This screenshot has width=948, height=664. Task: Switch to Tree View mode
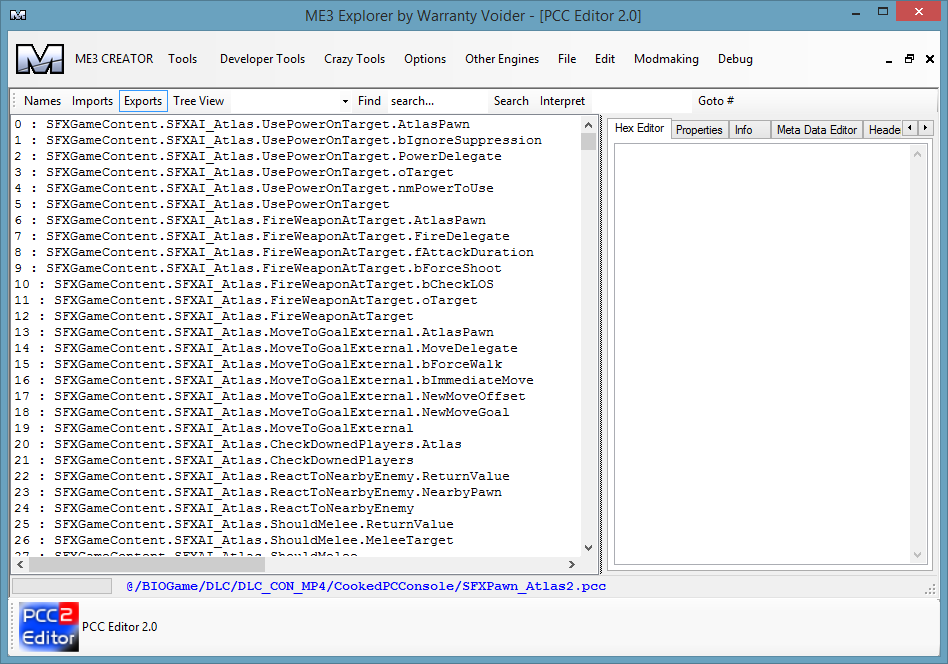click(x=198, y=101)
